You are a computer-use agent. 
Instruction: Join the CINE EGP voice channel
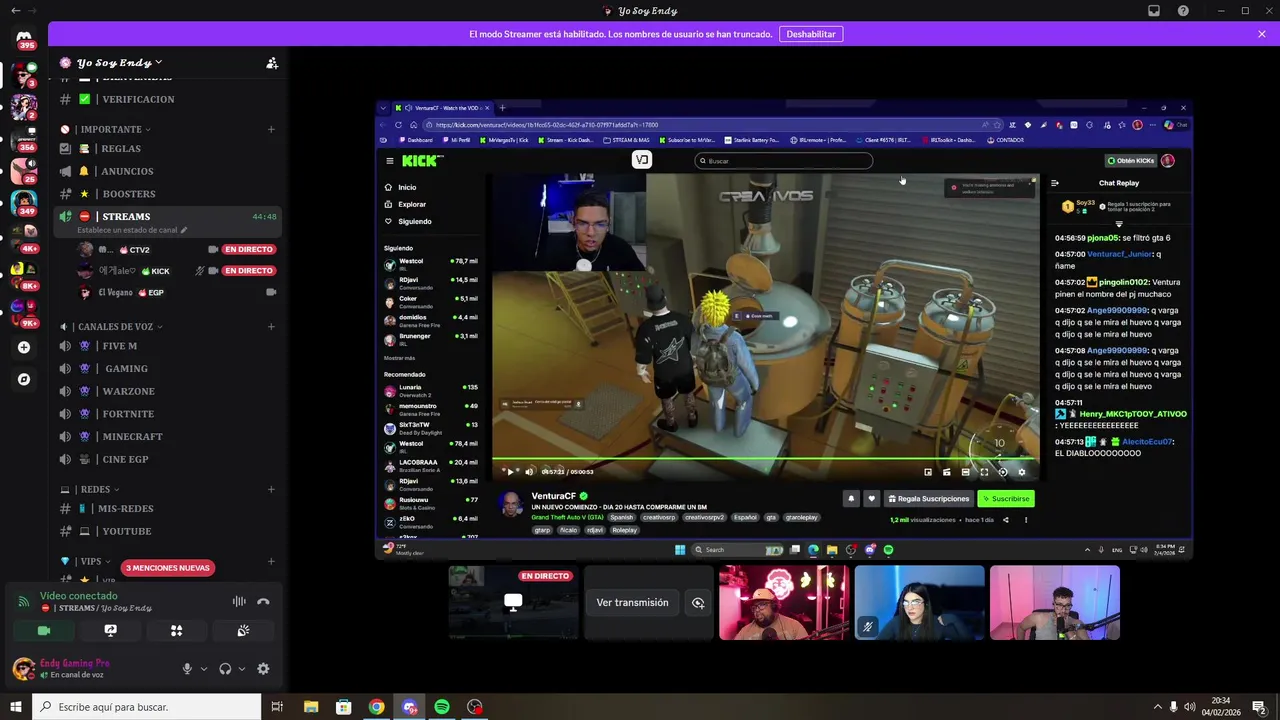tap(167, 460)
